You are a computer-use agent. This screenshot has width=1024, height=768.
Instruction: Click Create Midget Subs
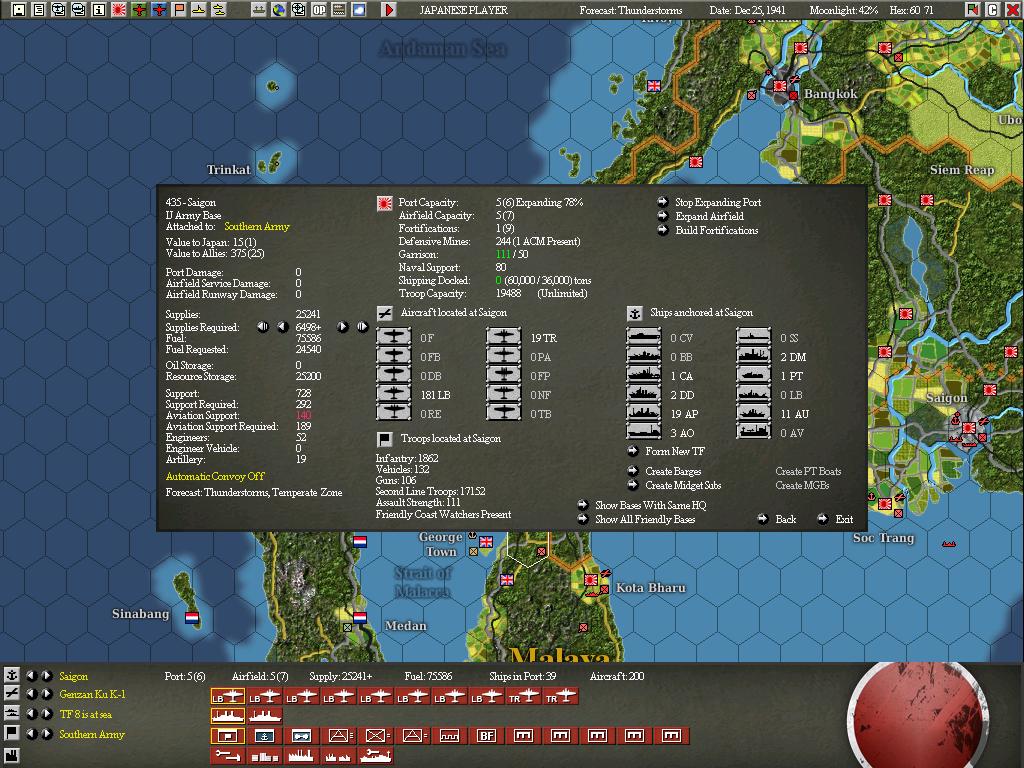(x=683, y=486)
